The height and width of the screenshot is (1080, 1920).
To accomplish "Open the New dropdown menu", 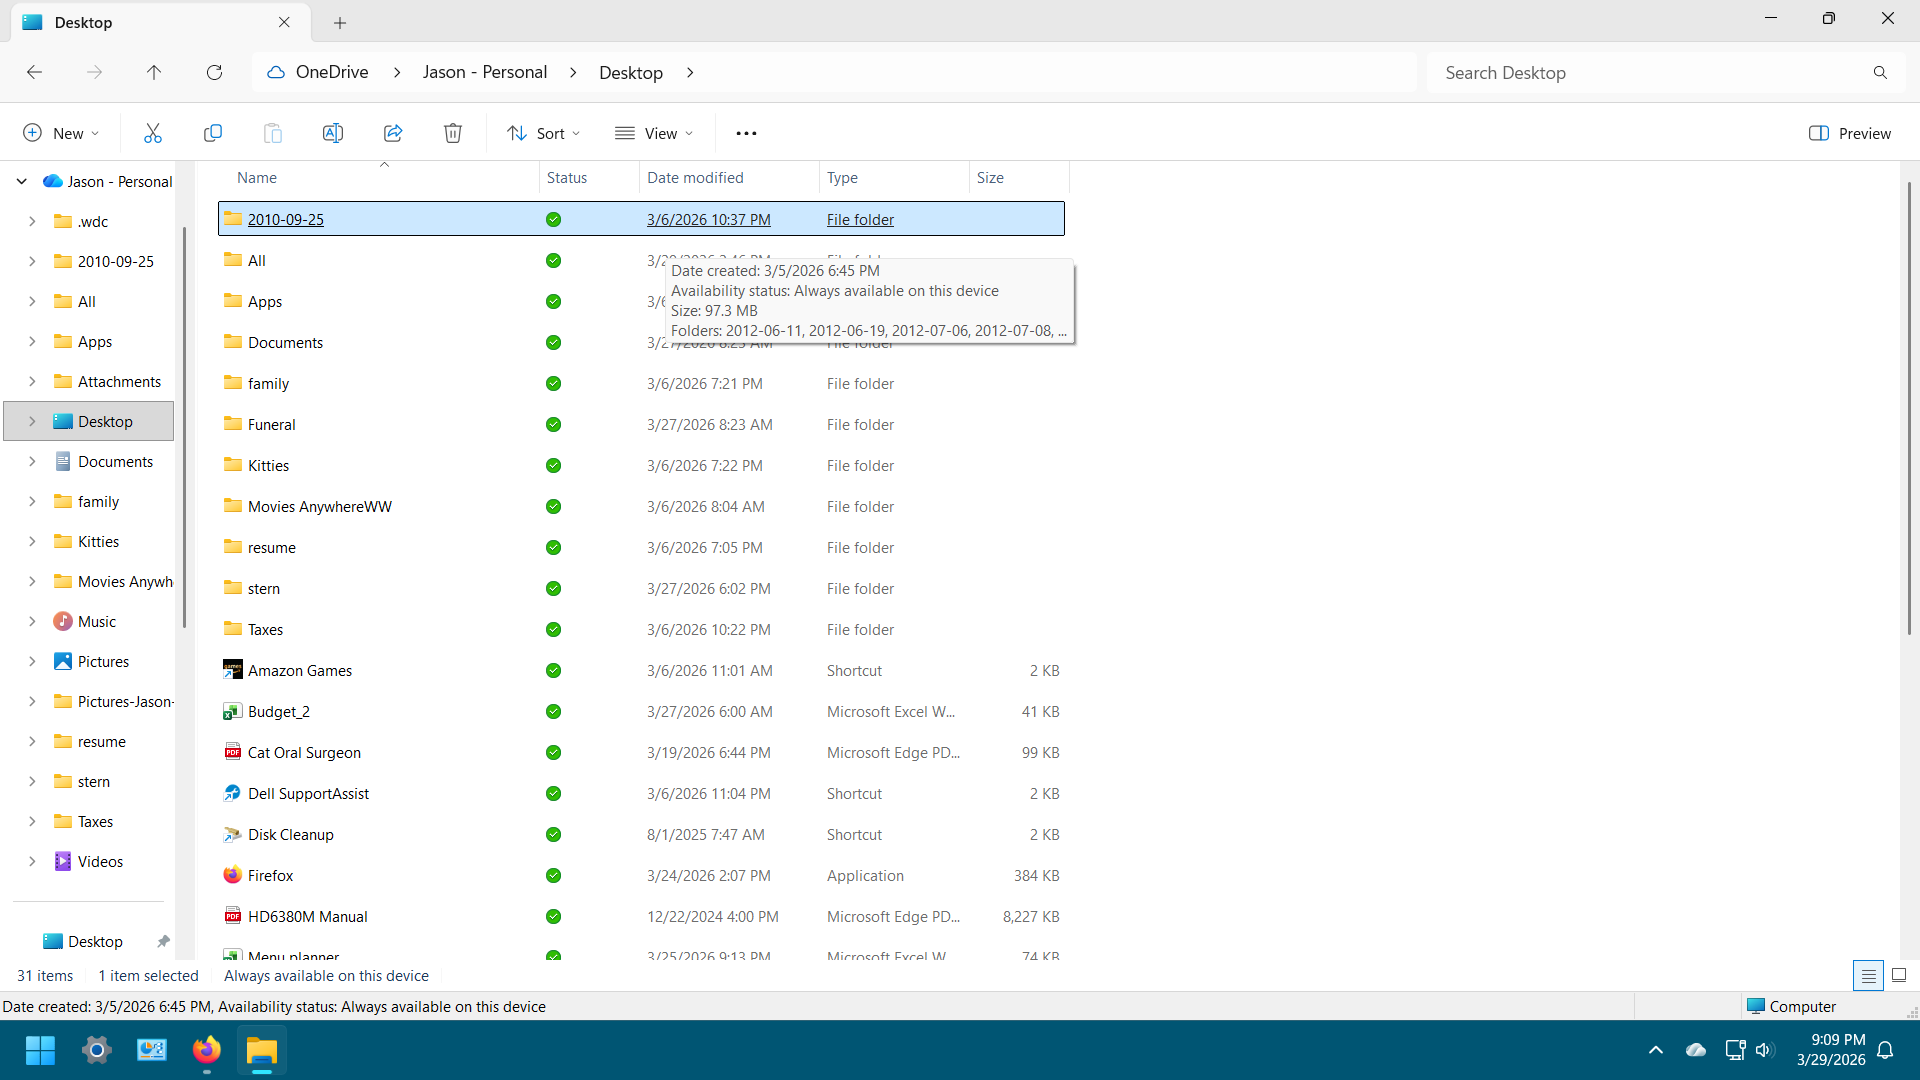I will (x=61, y=133).
